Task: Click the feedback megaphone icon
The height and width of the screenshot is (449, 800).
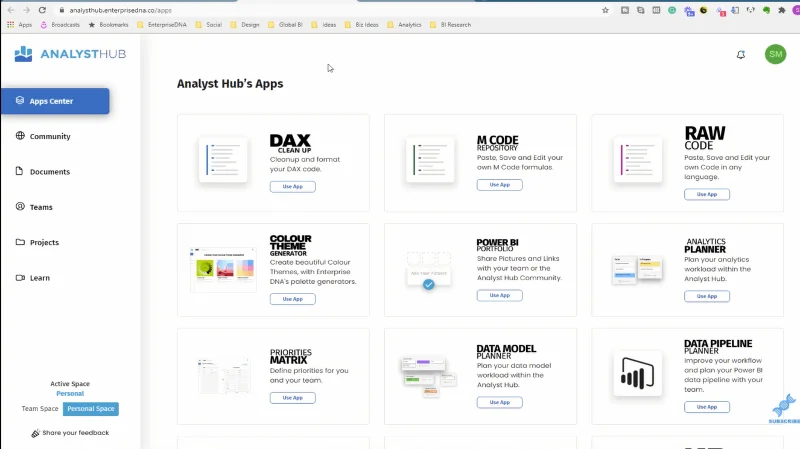Action: click(x=35, y=433)
